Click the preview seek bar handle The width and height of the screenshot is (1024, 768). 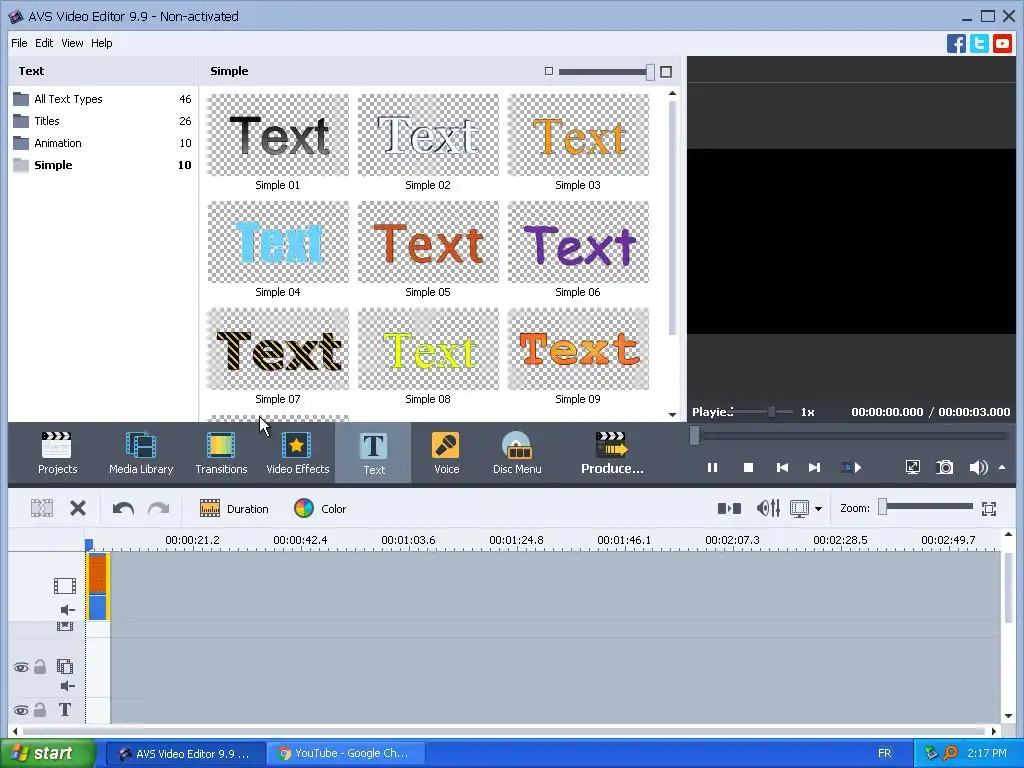[x=694, y=435]
